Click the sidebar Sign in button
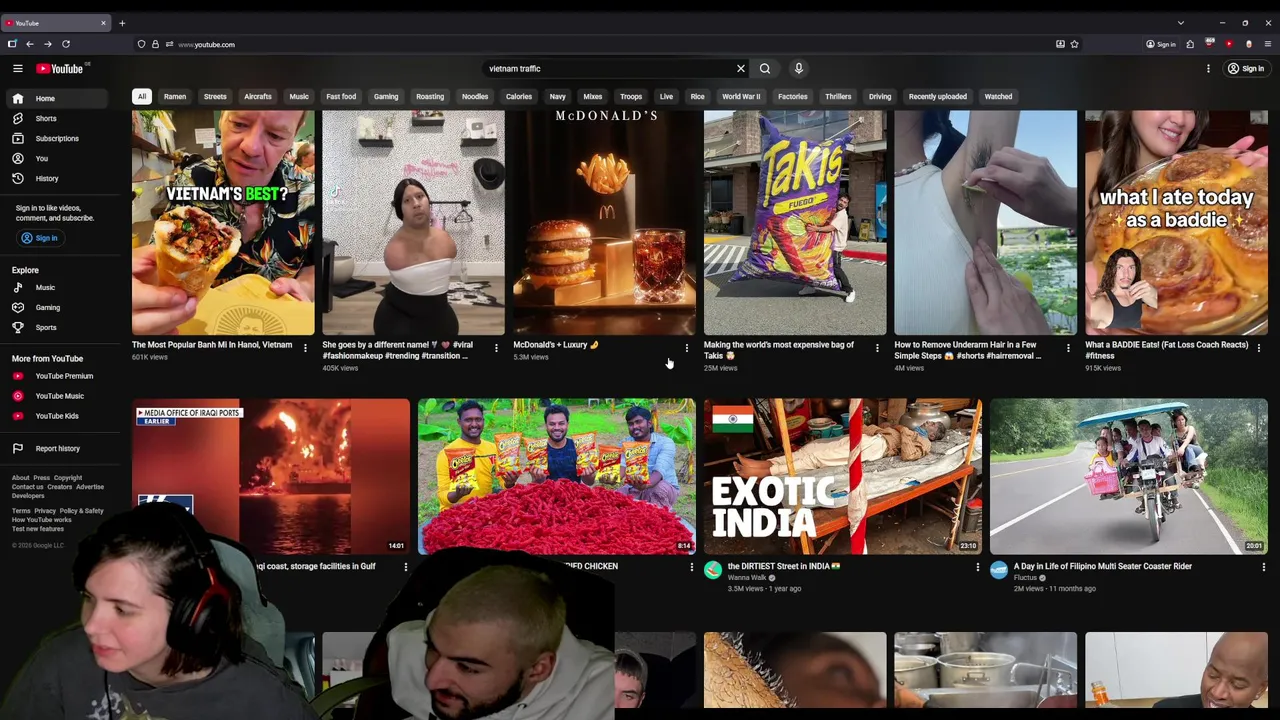1280x720 pixels. pyautogui.click(x=40, y=238)
